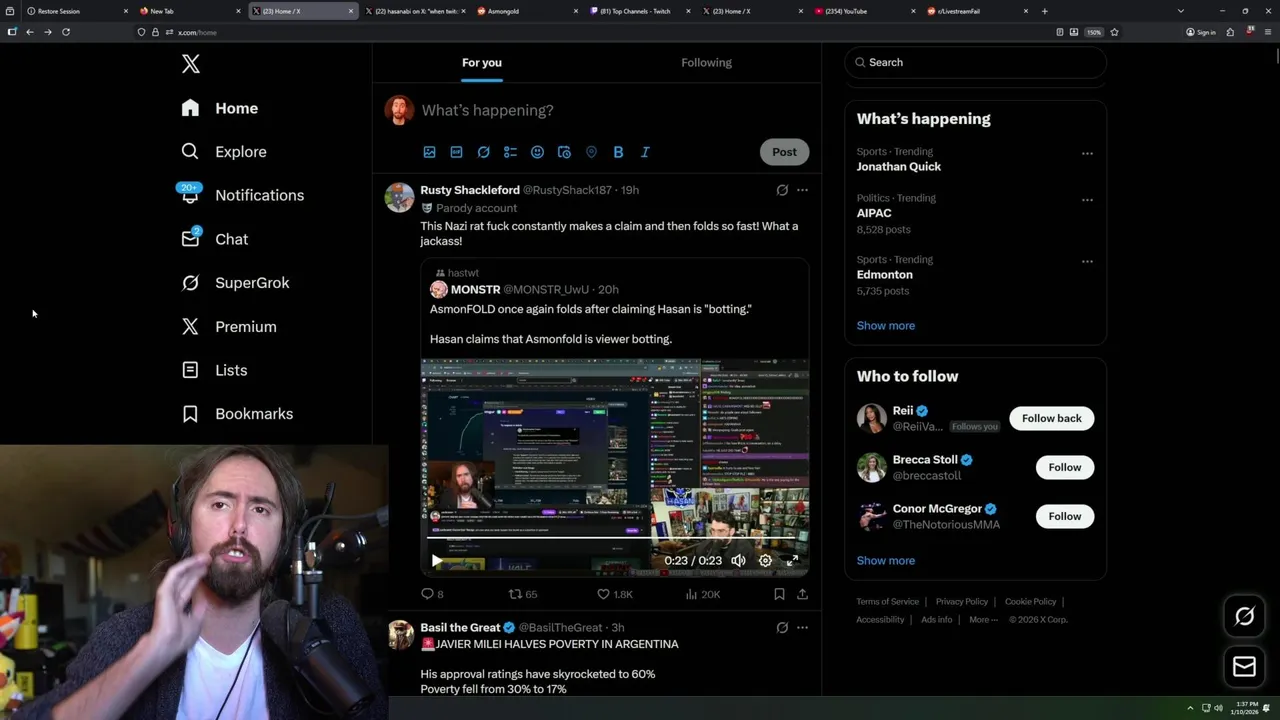Click the Post button
This screenshot has width=1280, height=720.
pyautogui.click(x=785, y=152)
